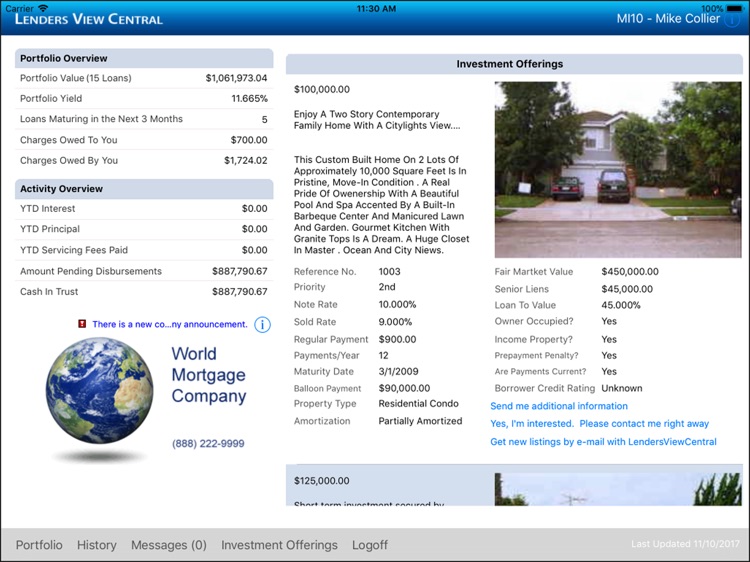Image resolution: width=750 pixels, height=562 pixels.
Task: Click the Property Type value Residential Condo
Action: (419, 404)
